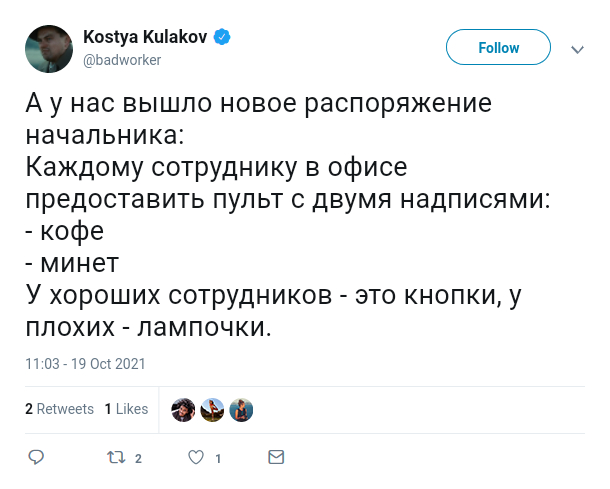Click the tweet's first line of text
This screenshot has height=489, width=610.
point(258,105)
